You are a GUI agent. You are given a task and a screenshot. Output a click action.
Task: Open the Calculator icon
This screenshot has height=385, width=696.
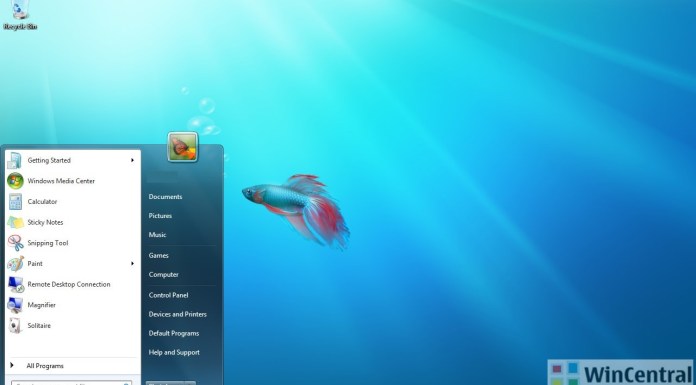15,202
